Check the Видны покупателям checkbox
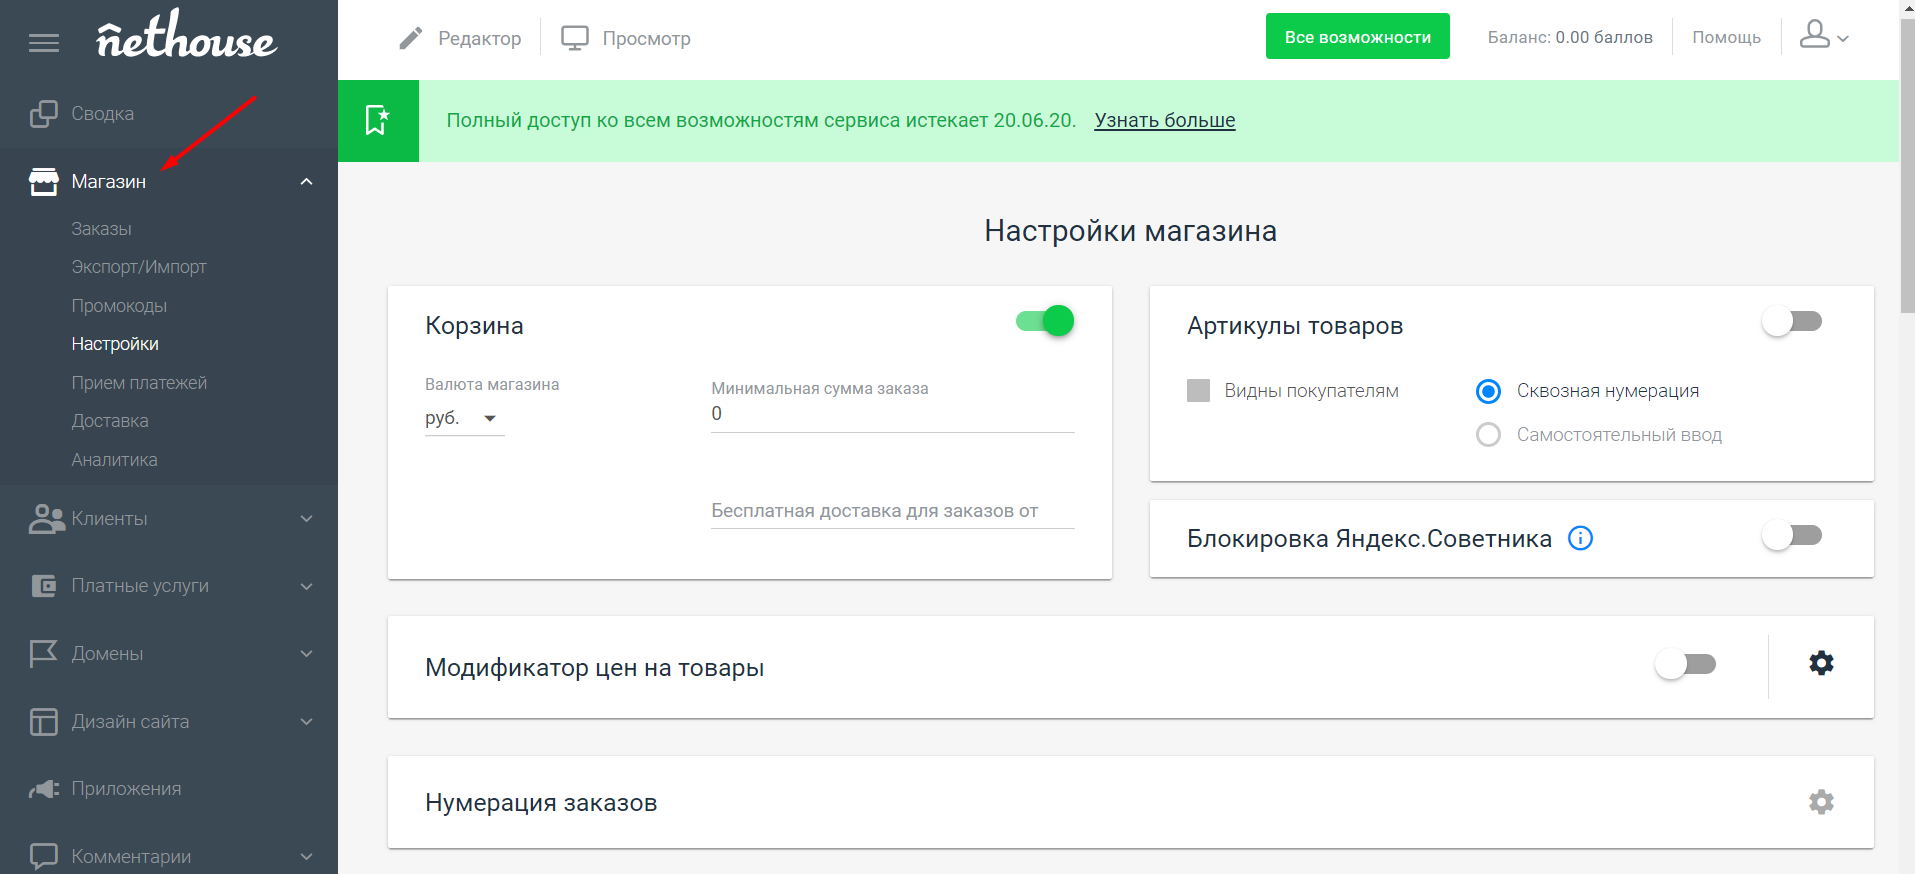Screen dimensions: 1915x874 [1198, 390]
